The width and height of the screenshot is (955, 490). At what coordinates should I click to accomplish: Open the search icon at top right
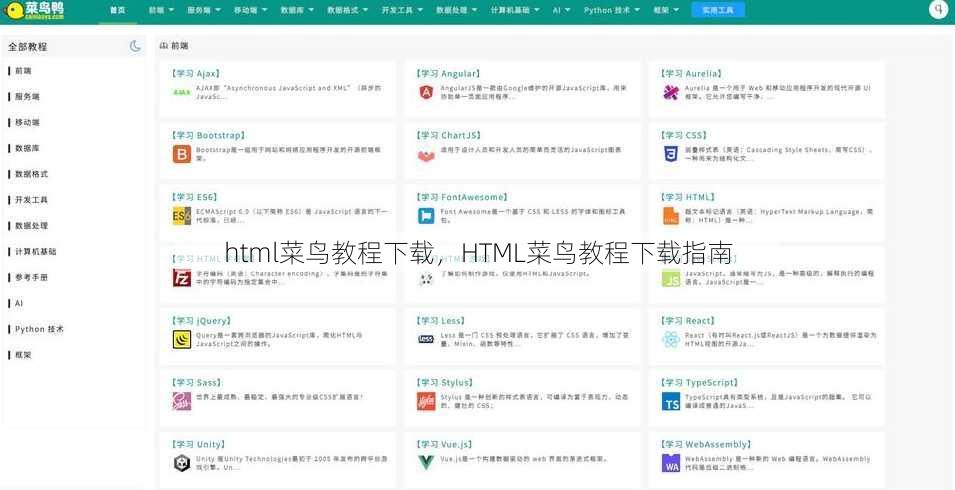[x=939, y=10]
